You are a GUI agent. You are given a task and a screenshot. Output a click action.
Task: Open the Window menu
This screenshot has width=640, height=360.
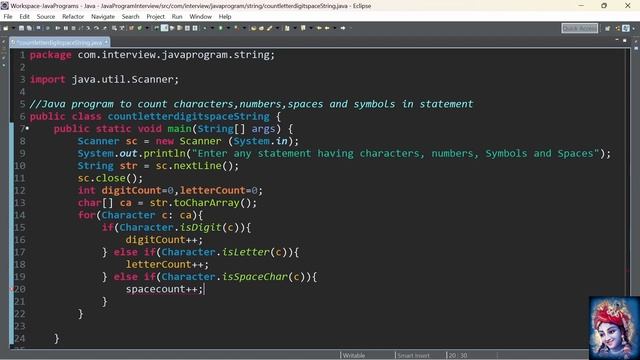[x=200, y=17]
